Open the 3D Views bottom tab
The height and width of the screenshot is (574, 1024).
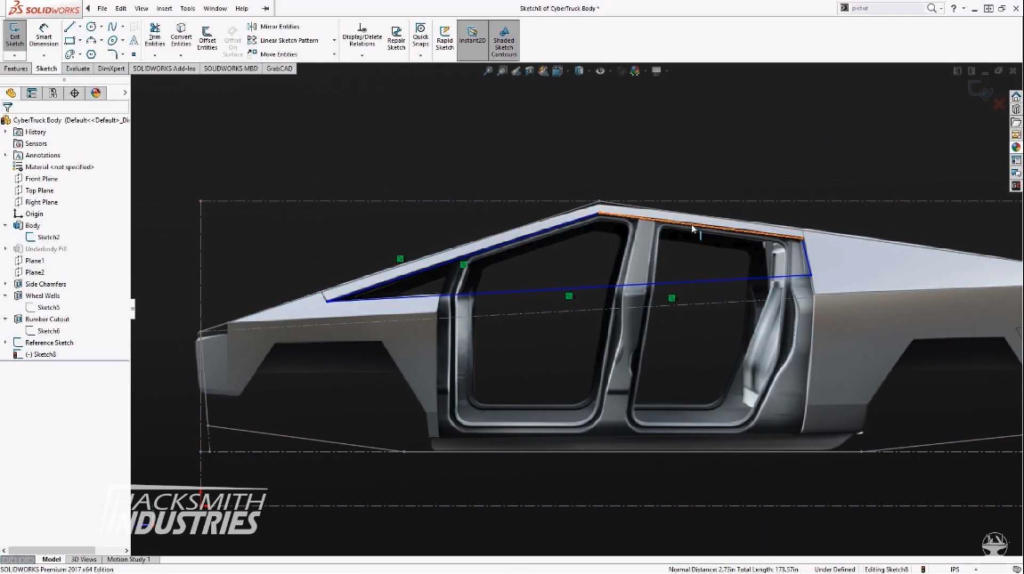tap(84, 559)
